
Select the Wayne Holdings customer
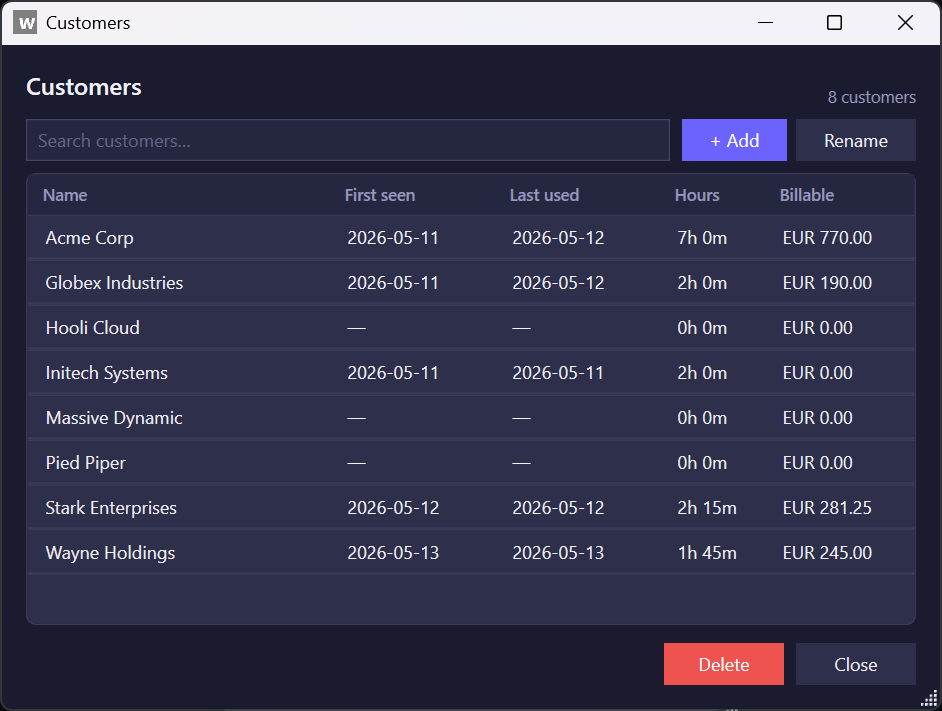(x=471, y=553)
